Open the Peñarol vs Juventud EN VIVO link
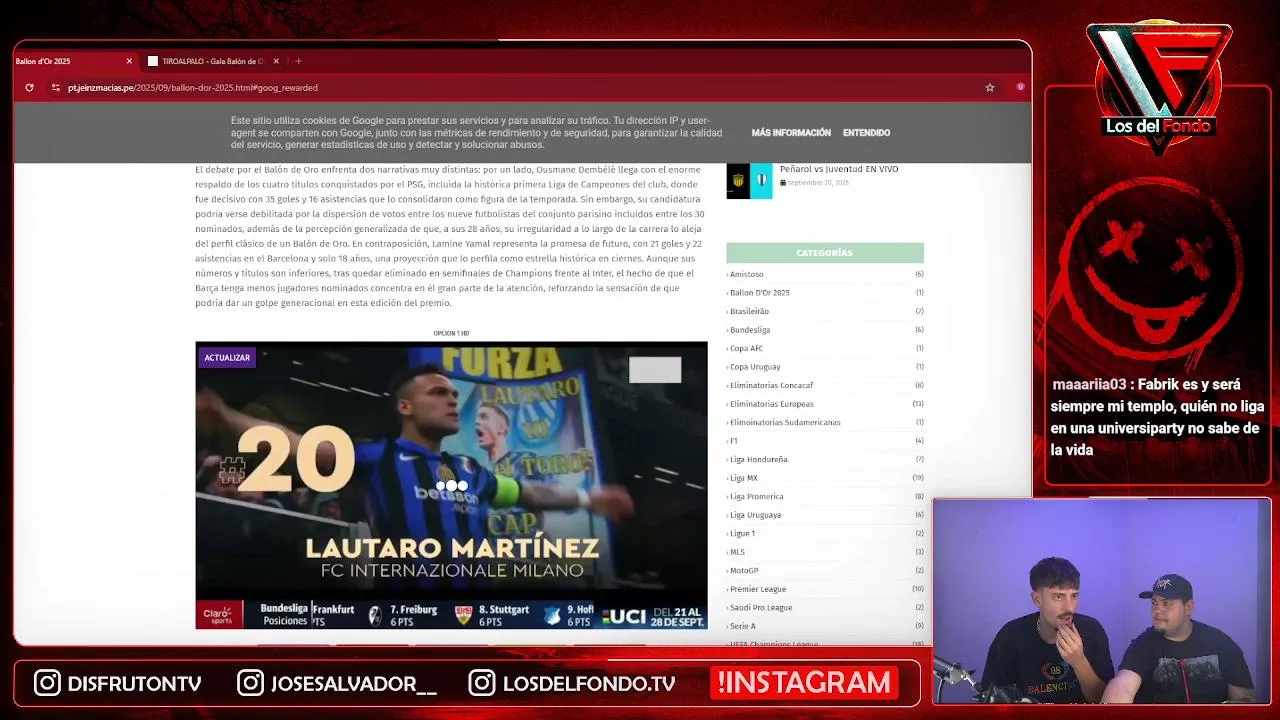Viewport: 1280px width, 720px height. (839, 169)
